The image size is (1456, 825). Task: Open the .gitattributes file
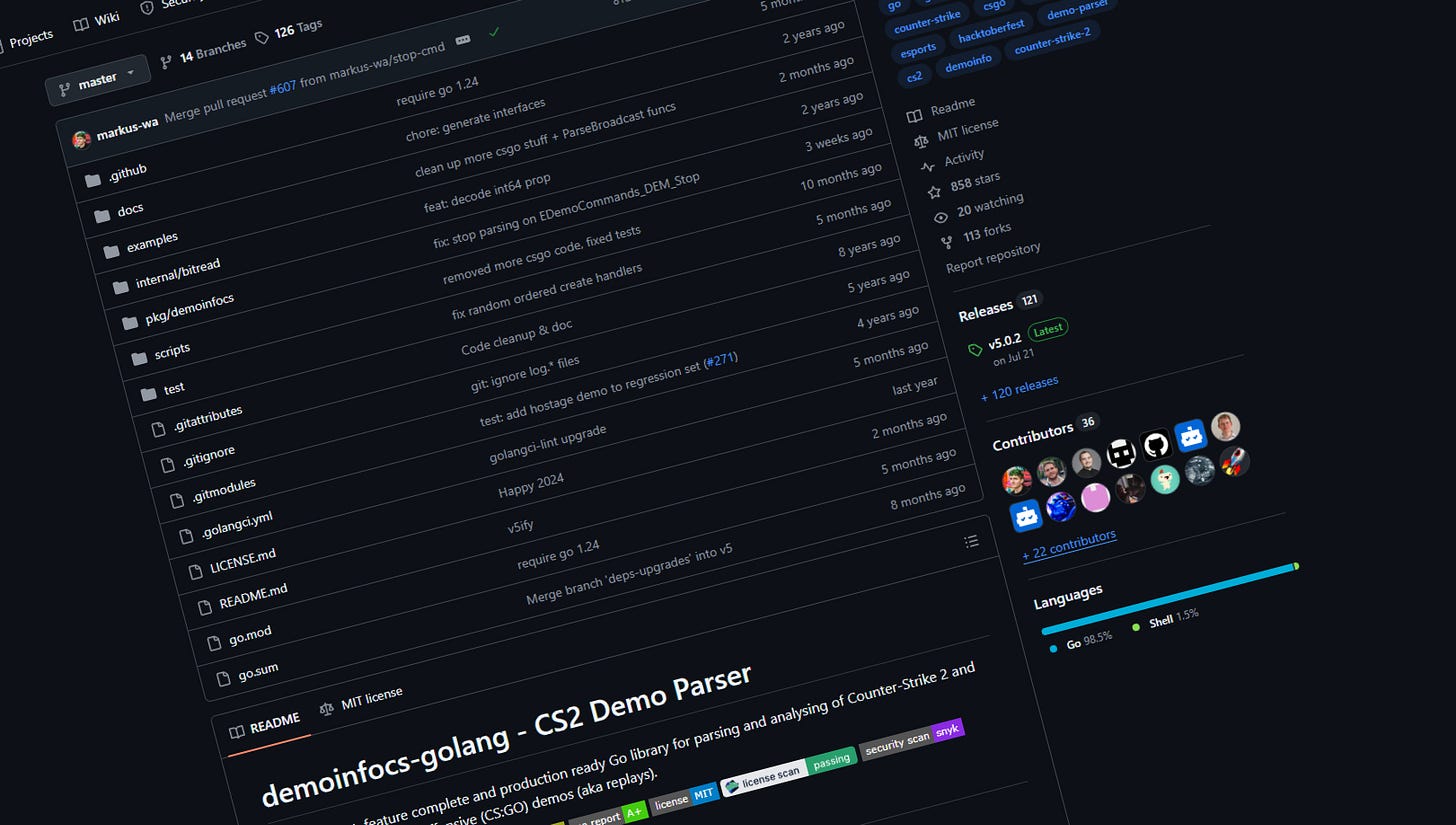pos(207,418)
